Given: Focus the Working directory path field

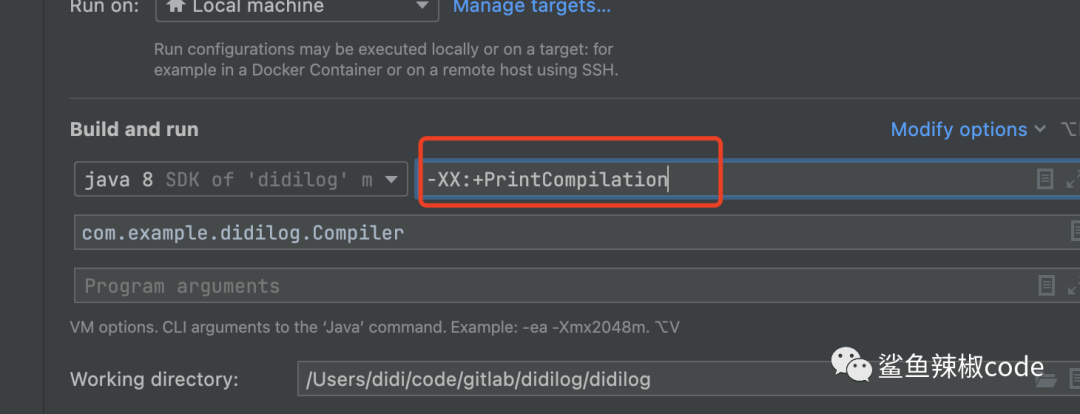Looking at the screenshot, I should tap(660, 380).
